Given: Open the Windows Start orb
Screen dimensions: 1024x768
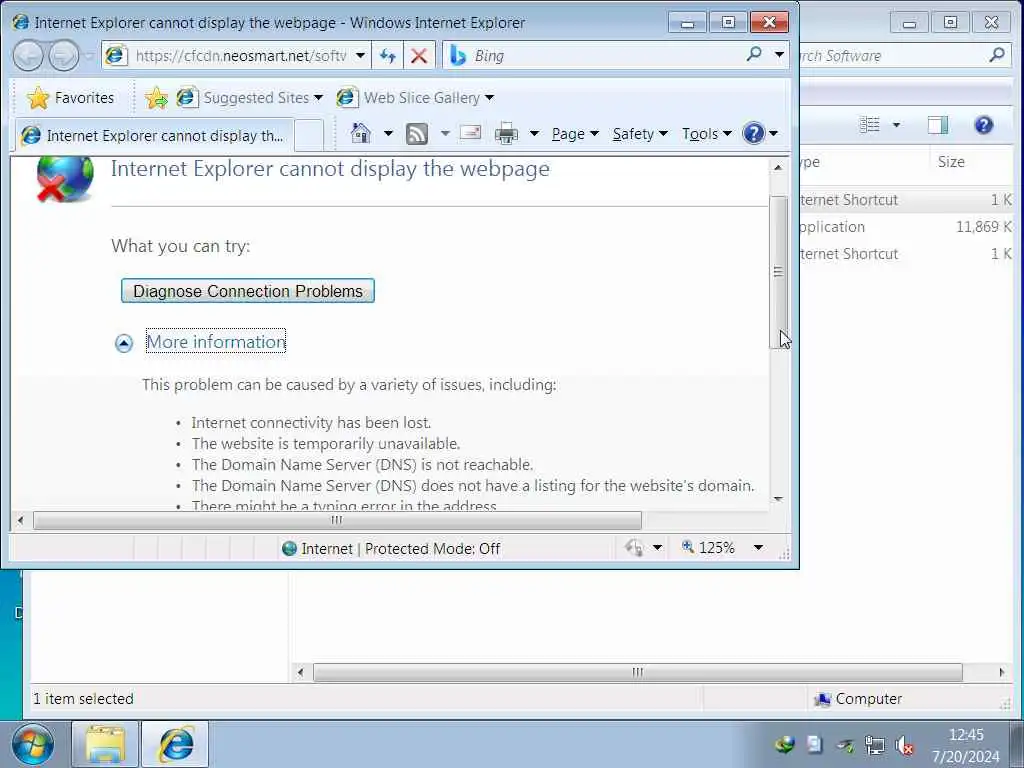Looking at the screenshot, I should tap(32, 744).
